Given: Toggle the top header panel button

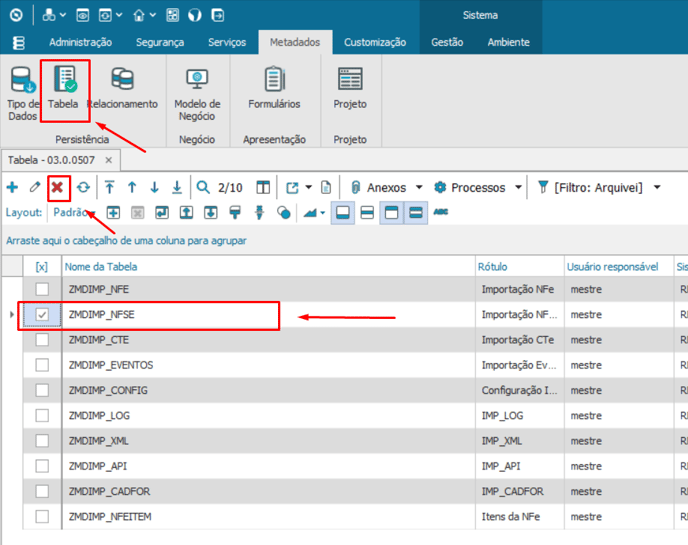Looking at the screenshot, I should click(391, 212).
